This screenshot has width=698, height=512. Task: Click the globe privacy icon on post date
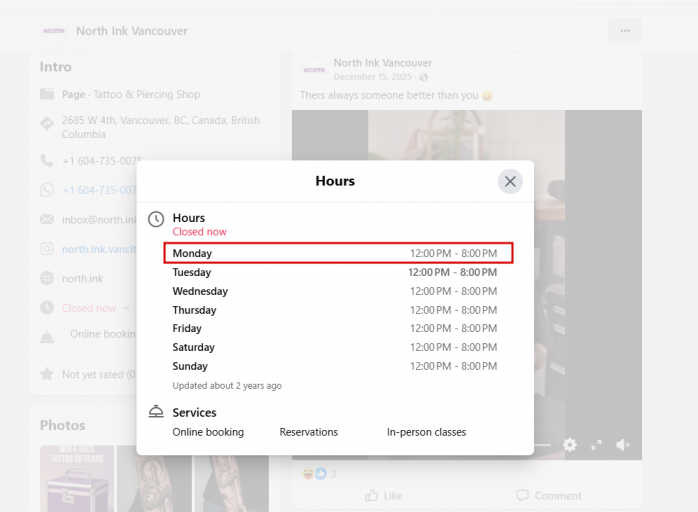423,77
